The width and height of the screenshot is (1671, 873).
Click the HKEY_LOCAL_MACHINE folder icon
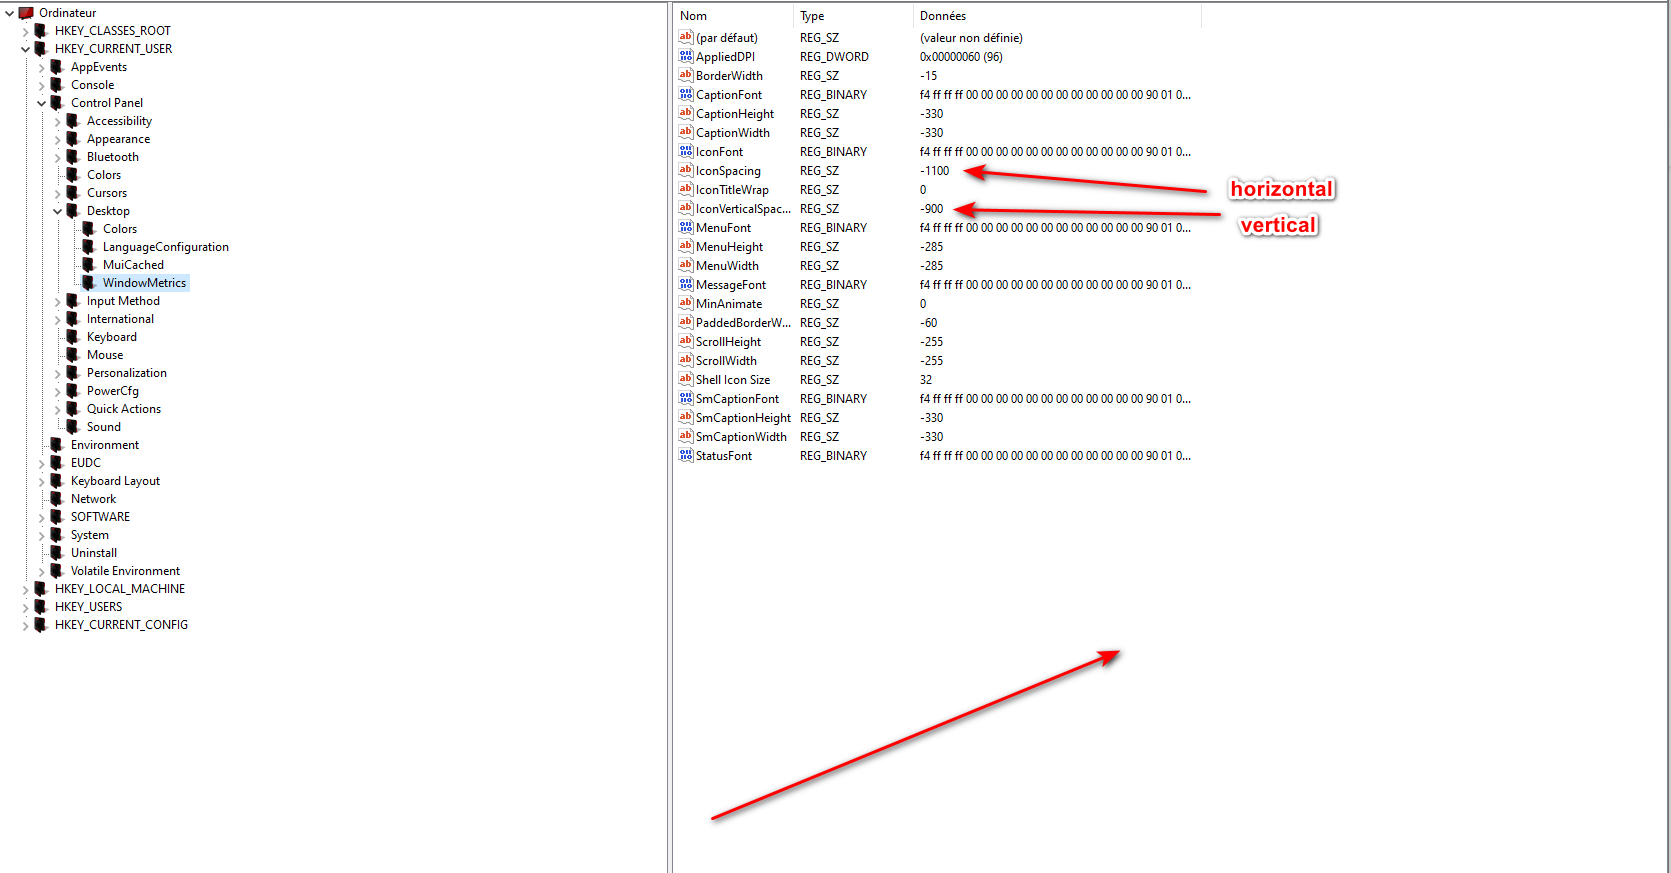41,589
